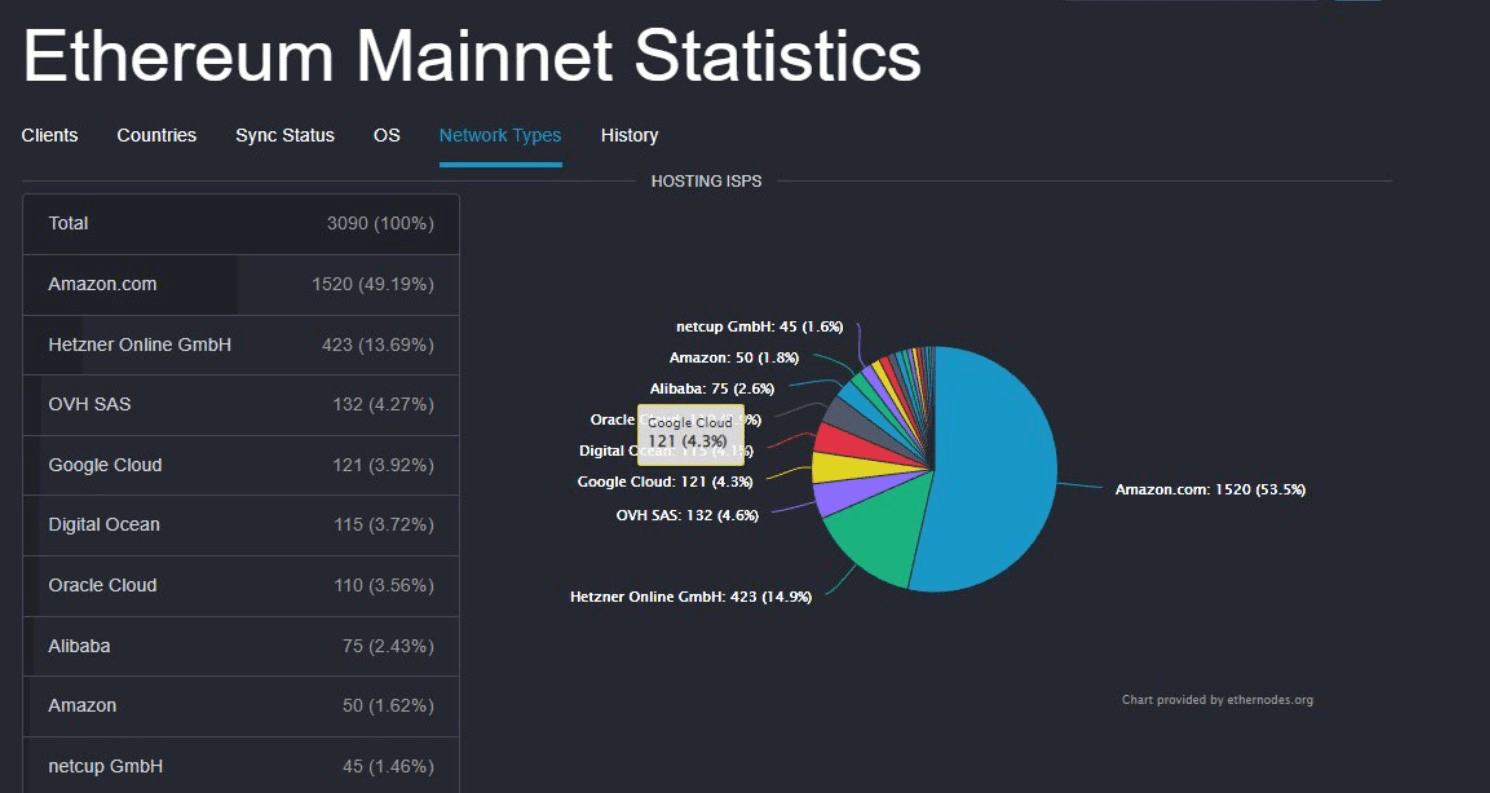Open the OS tab
This screenshot has width=1490, height=793.
pyautogui.click(x=387, y=135)
